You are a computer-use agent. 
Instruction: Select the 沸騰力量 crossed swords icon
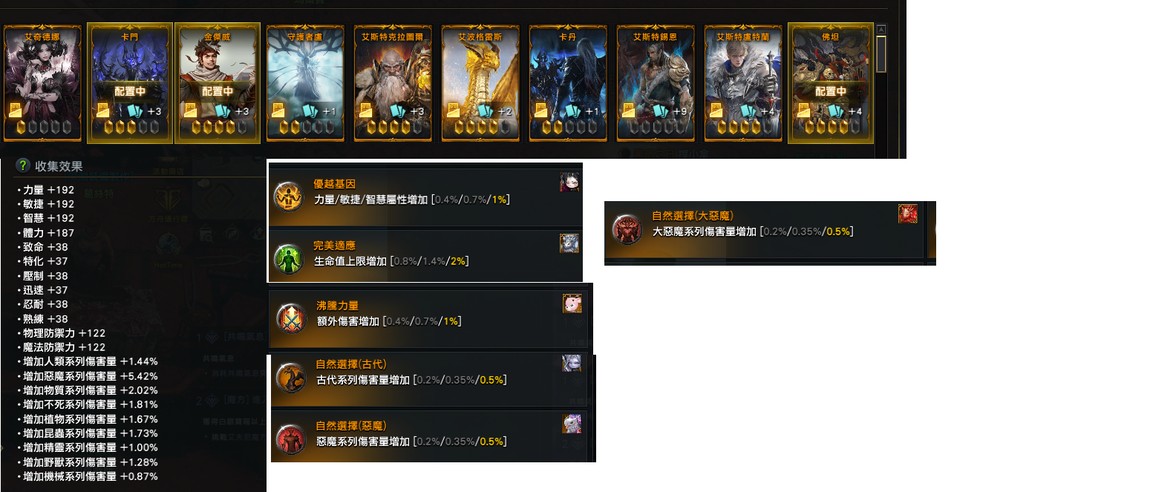tap(290, 318)
